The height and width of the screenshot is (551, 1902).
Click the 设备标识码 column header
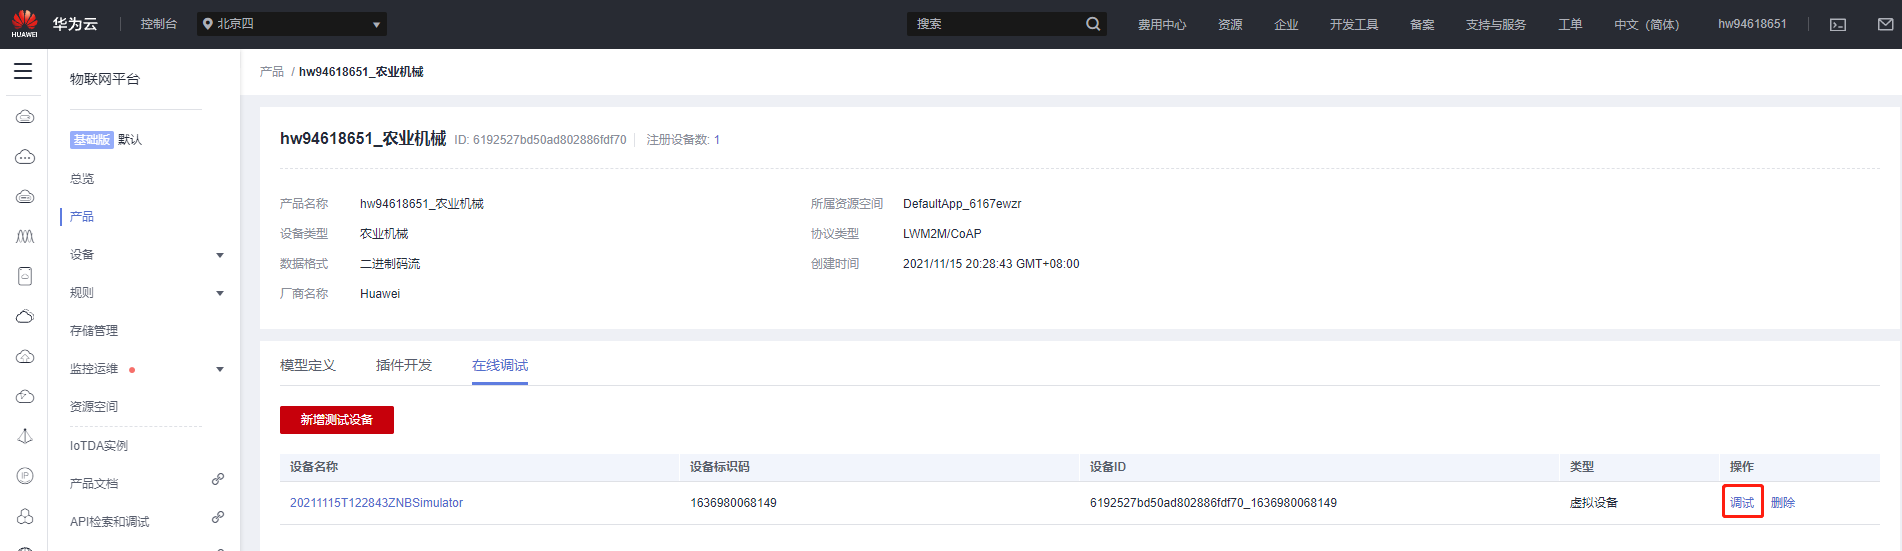720,467
